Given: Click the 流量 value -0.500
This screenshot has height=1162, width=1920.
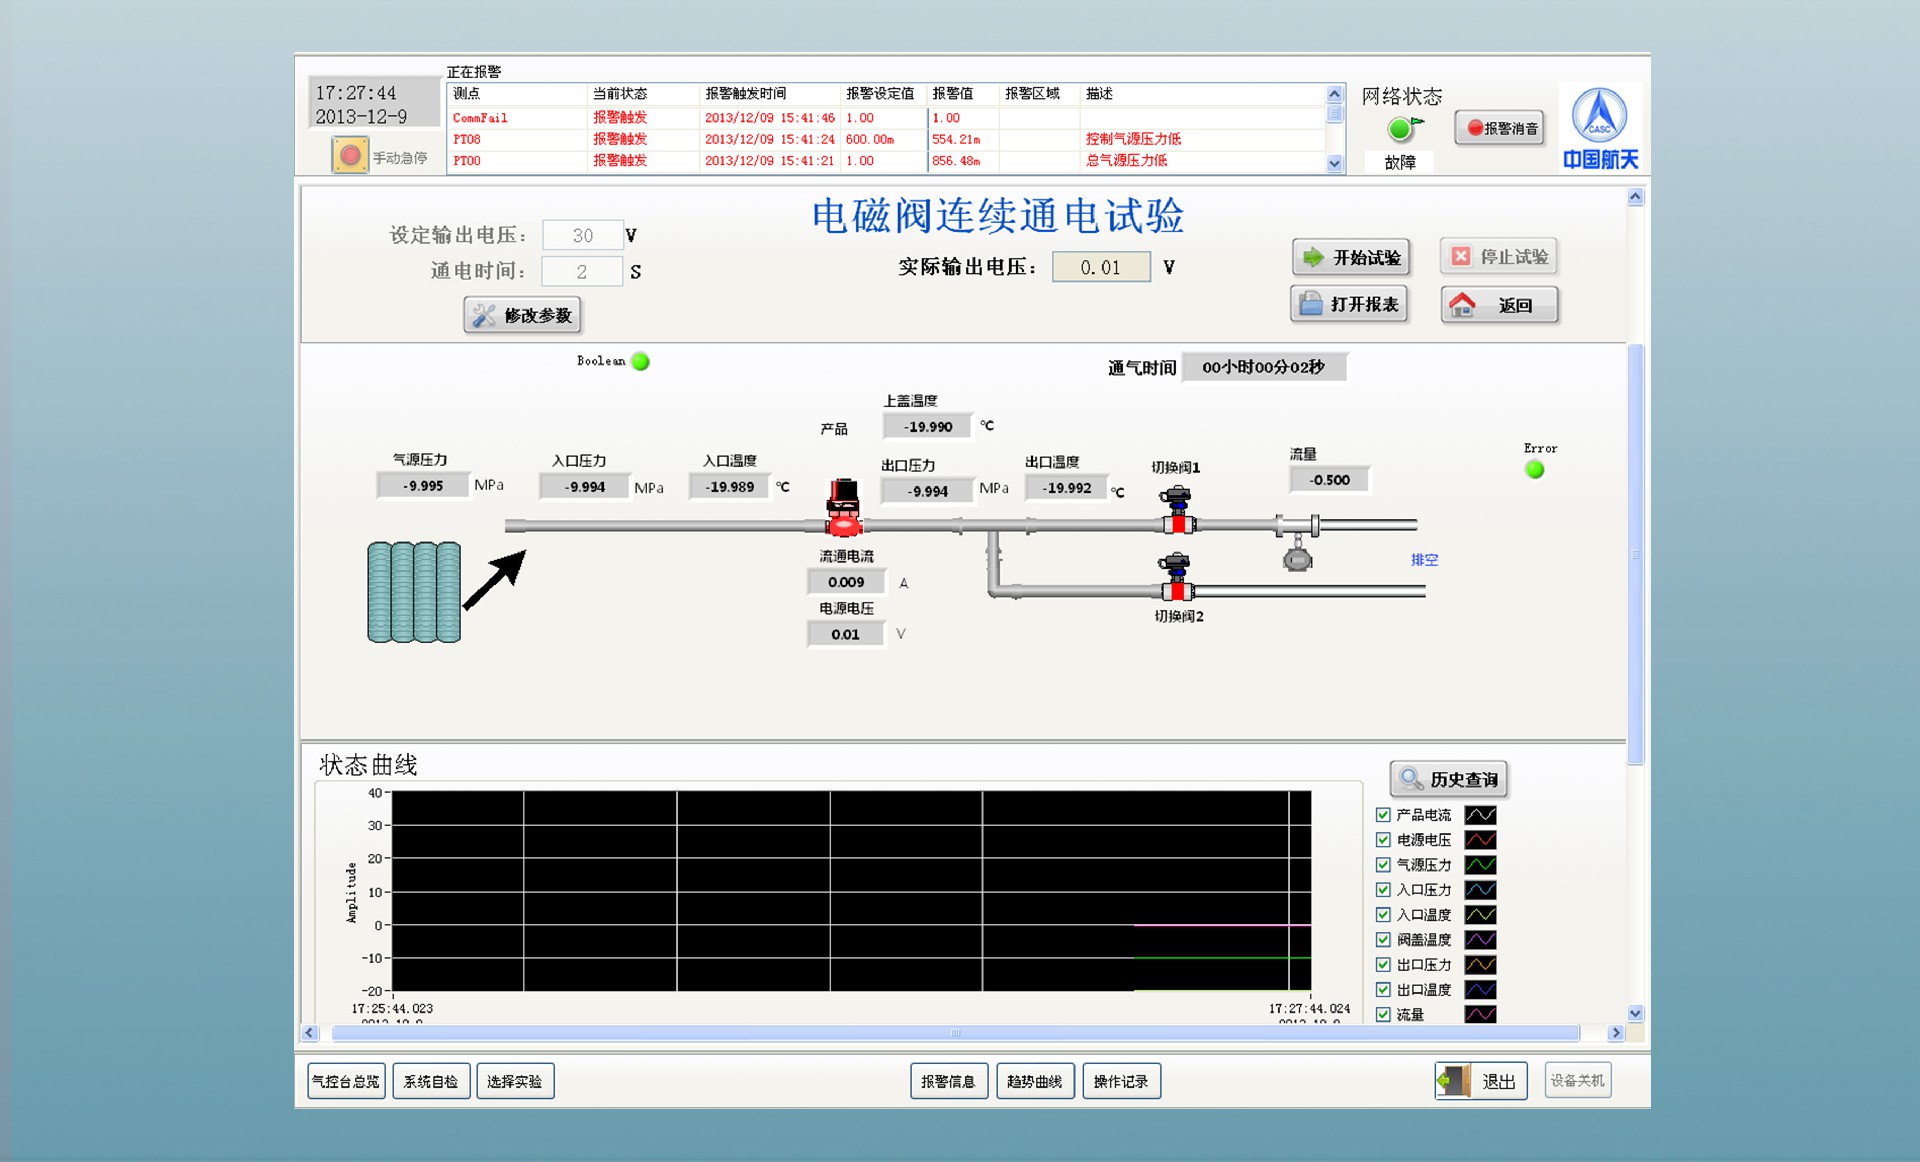Looking at the screenshot, I should (1329, 480).
